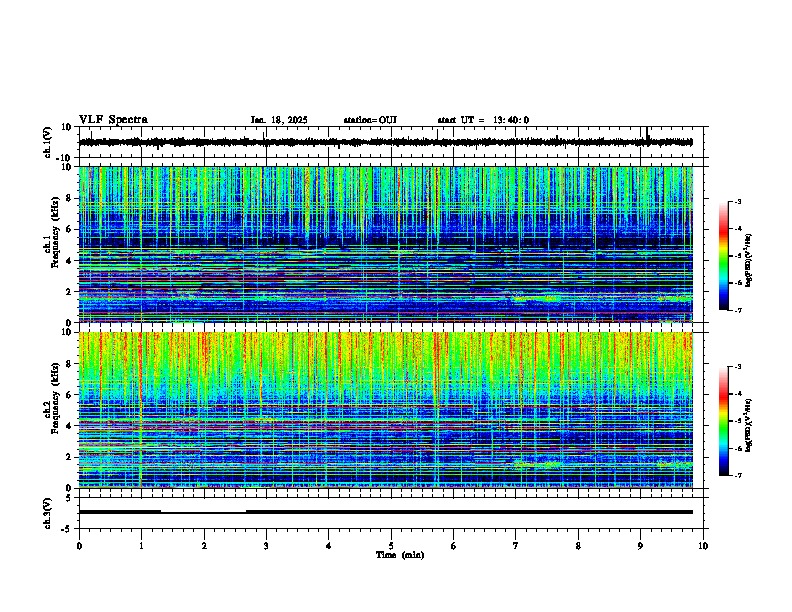
Task: Click the 'start UT = 13:40:0' label
Action: pos(483,120)
